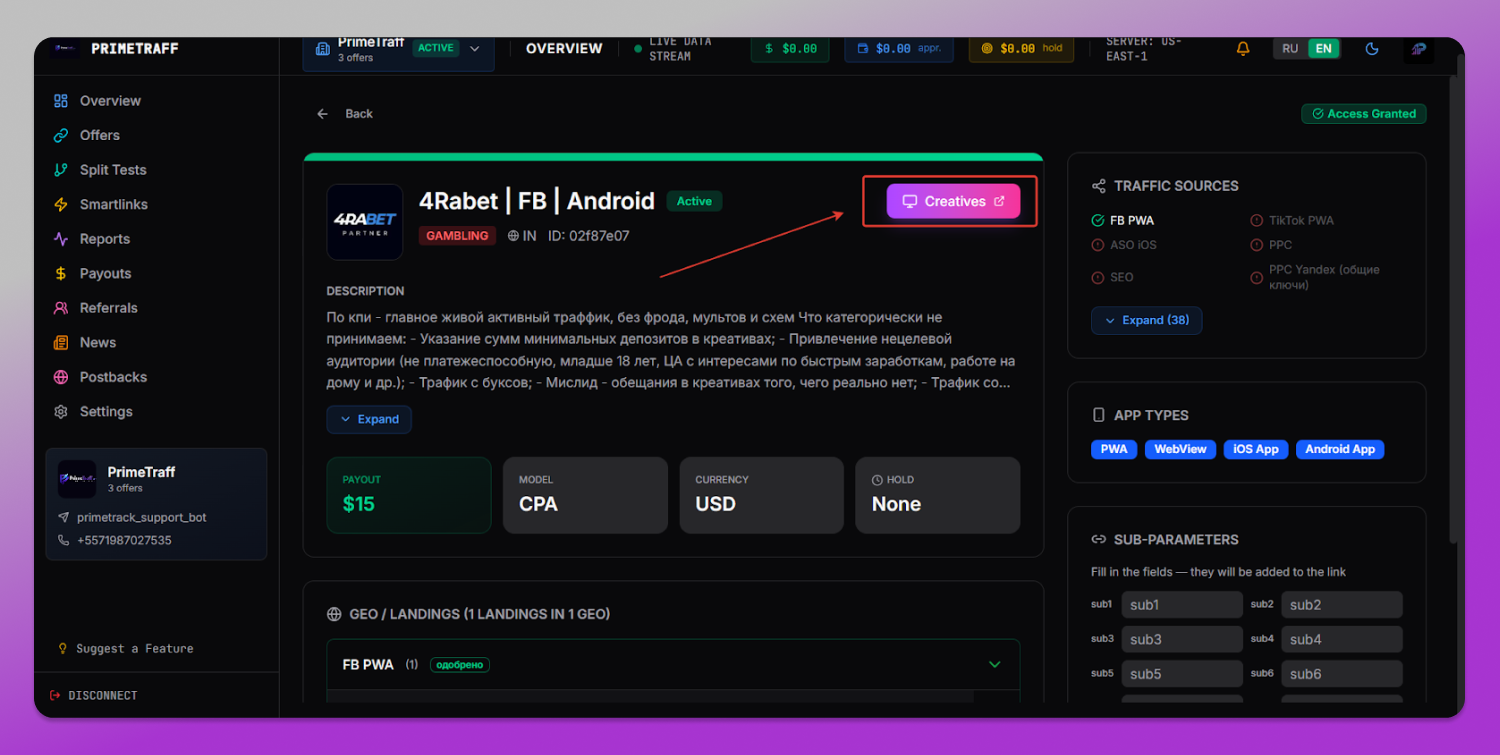This screenshot has height=755, width=1500.
Task: Focus the sub2 input field
Action: (x=1341, y=605)
